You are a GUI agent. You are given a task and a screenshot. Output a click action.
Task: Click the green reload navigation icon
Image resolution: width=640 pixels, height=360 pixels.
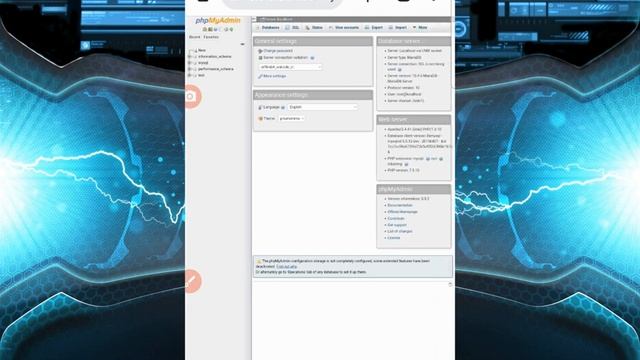point(231,29)
